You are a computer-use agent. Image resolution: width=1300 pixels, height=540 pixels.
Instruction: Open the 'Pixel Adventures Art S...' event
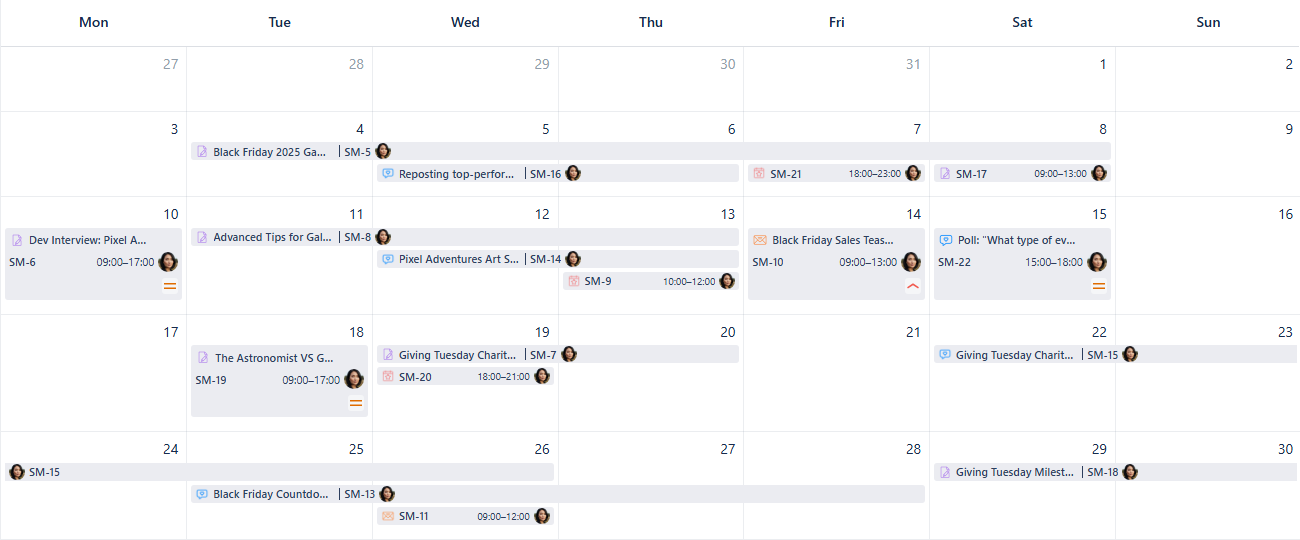tap(458, 259)
